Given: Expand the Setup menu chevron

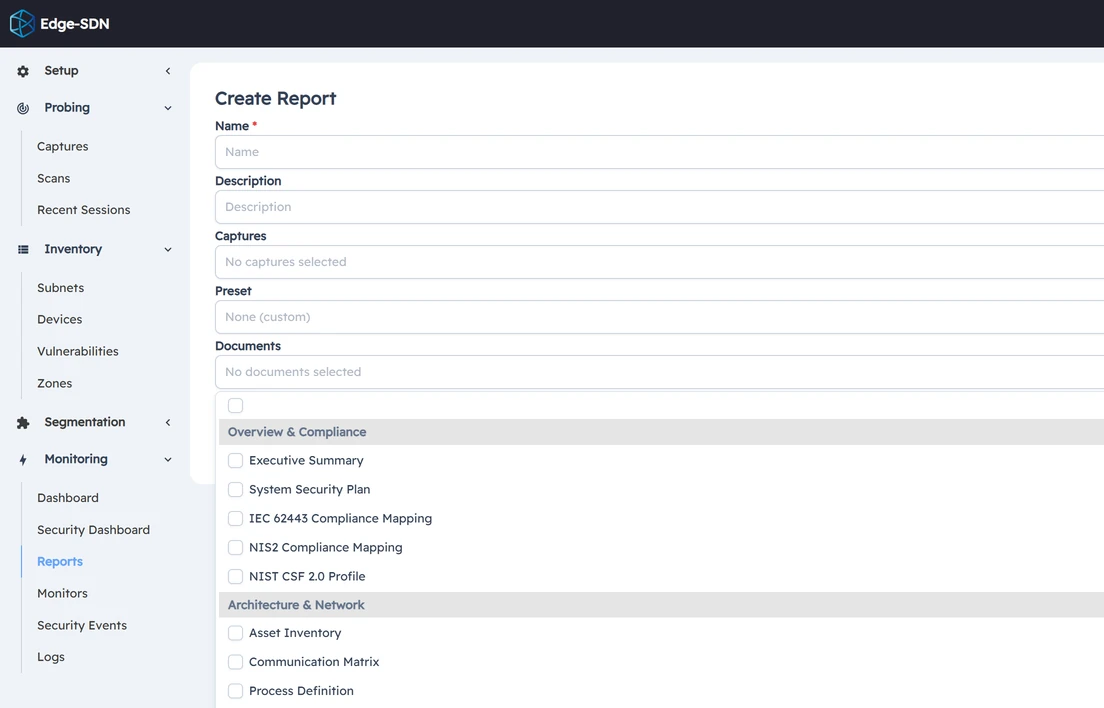Looking at the screenshot, I should point(168,70).
